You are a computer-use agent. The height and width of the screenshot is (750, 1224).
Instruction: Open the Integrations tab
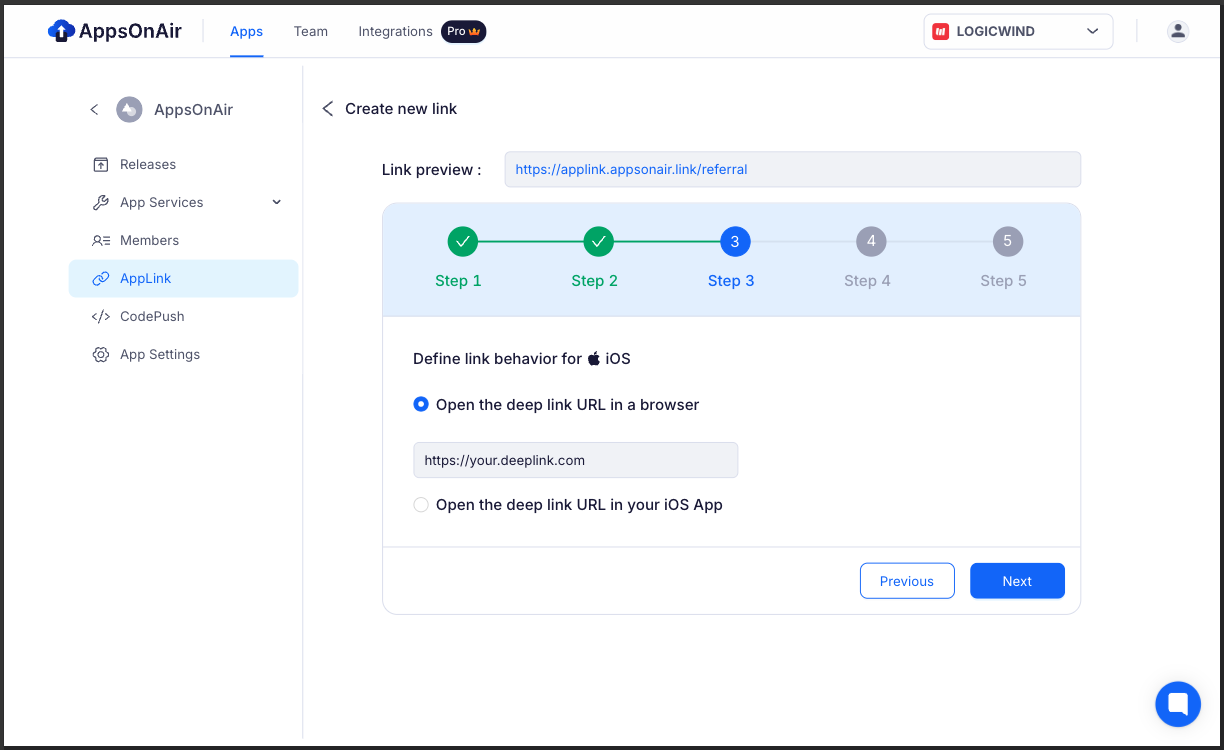[x=395, y=31]
